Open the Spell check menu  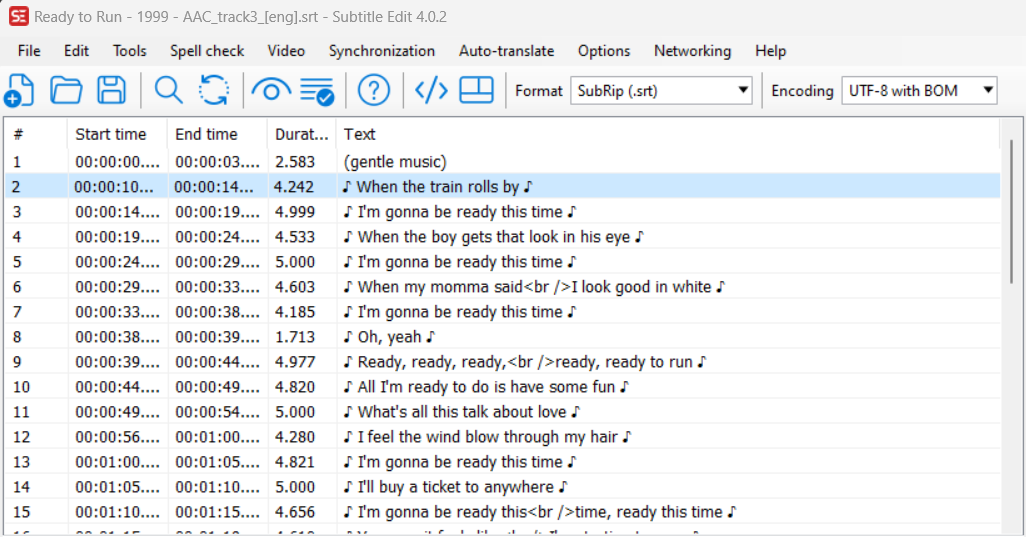(x=207, y=51)
